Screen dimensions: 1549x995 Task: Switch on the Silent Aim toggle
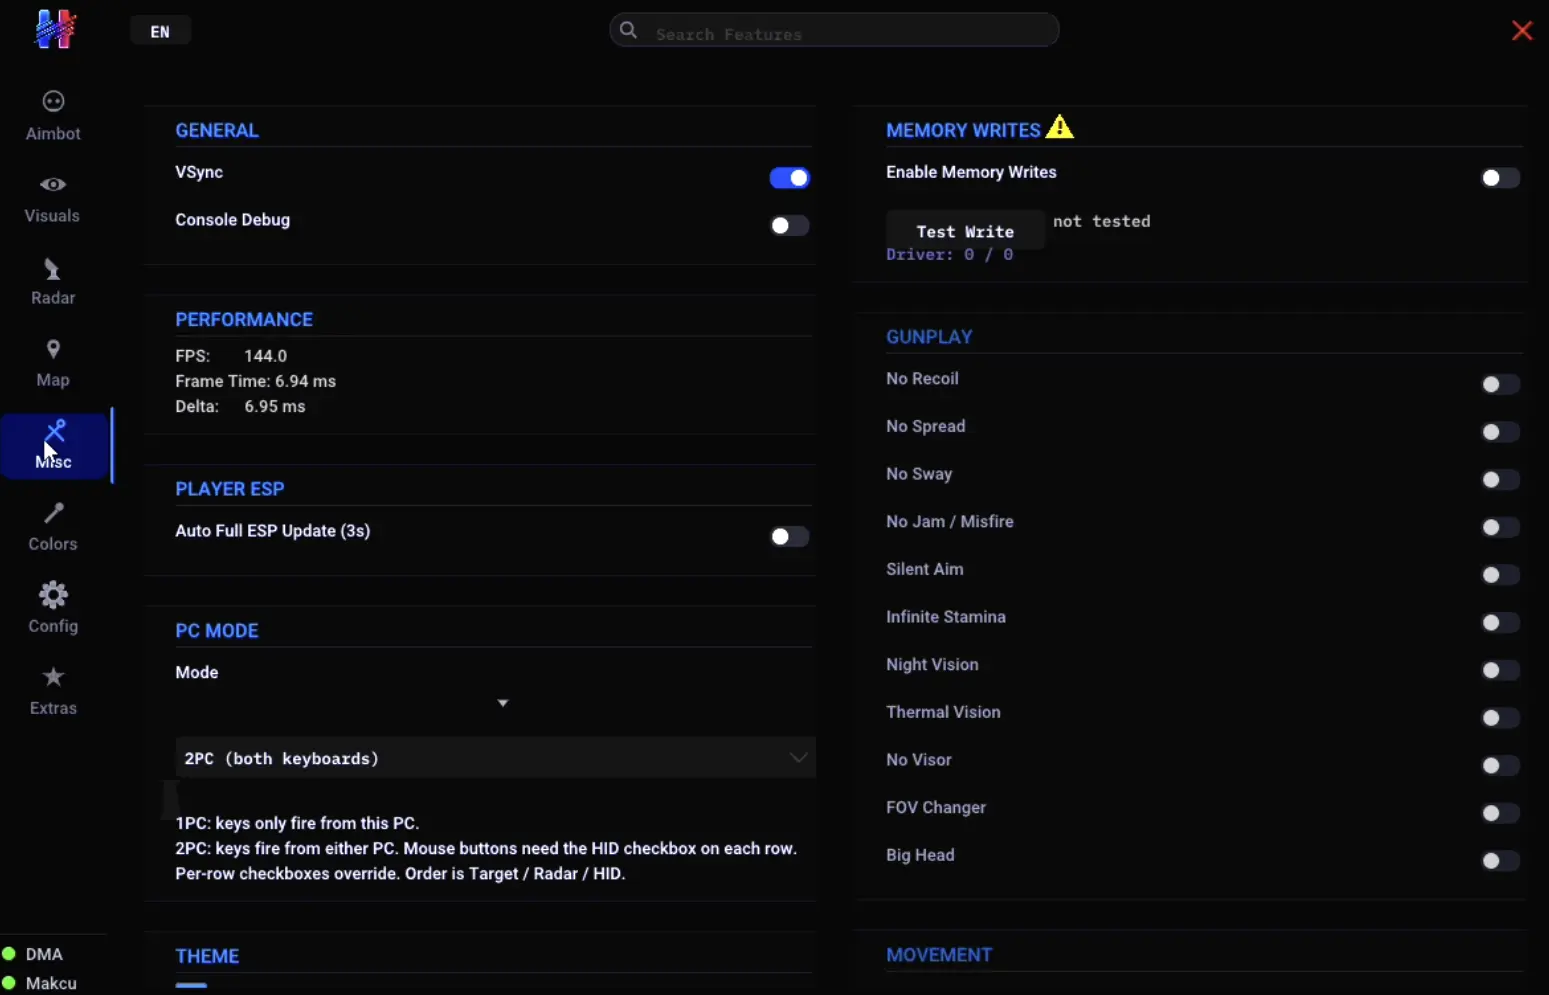click(x=1500, y=575)
